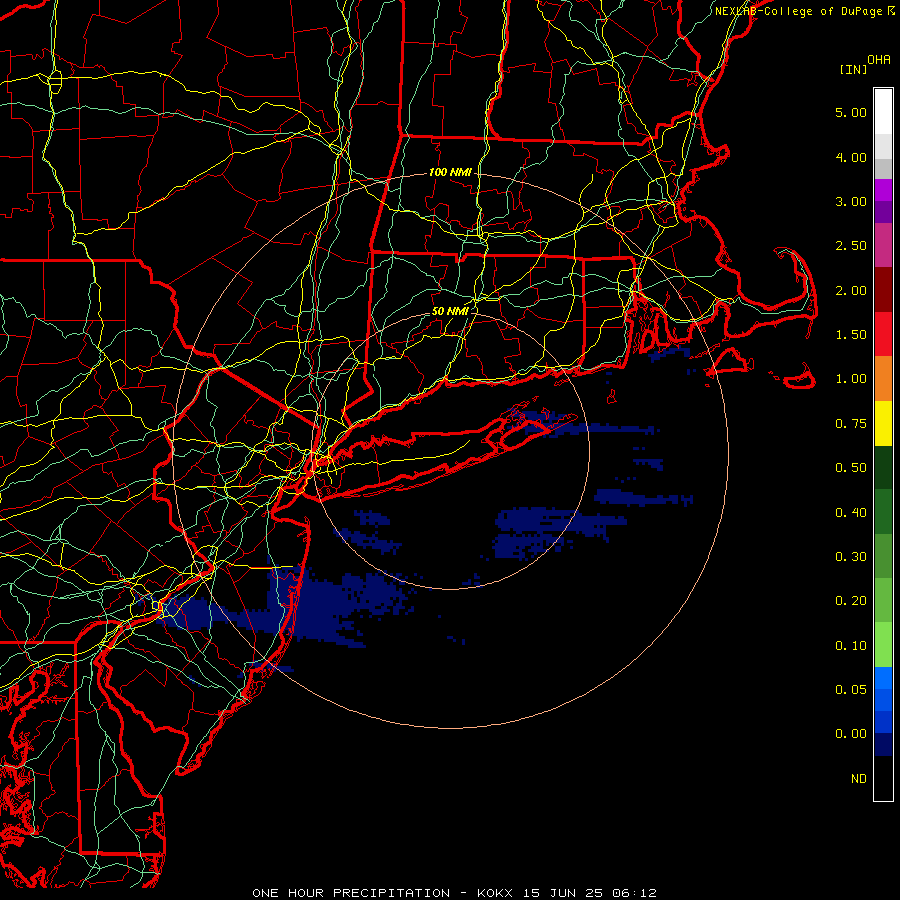Click the 0.50 legend value
The width and height of the screenshot is (900, 900).
pos(851,468)
